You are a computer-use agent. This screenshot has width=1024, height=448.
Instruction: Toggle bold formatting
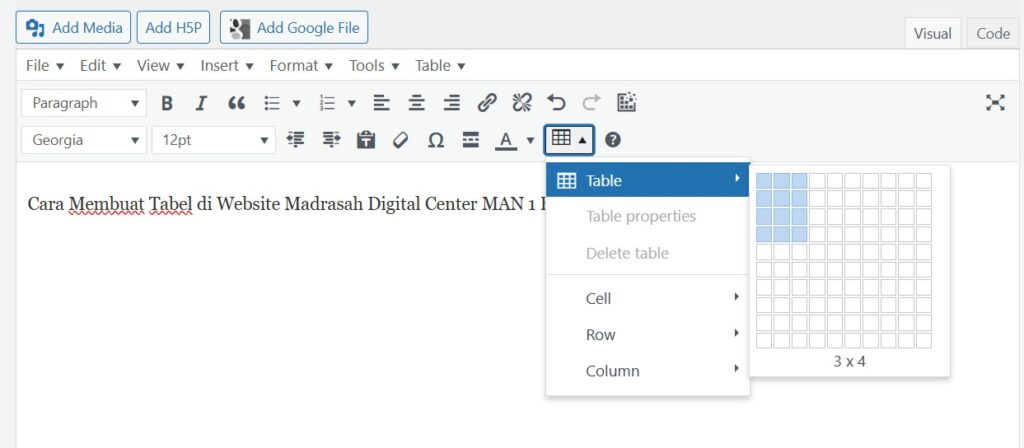tap(167, 103)
